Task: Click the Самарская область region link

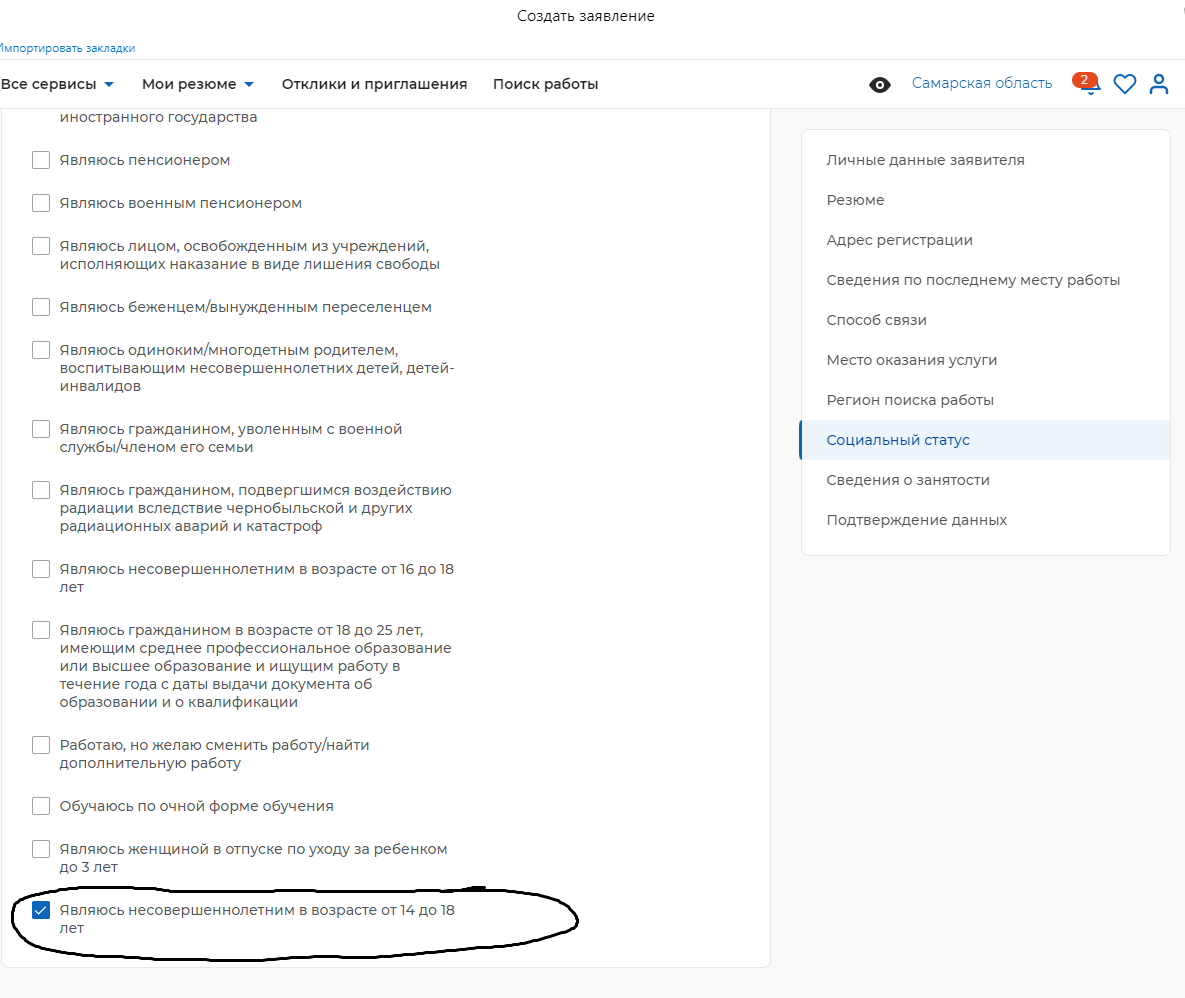Action: (982, 83)
